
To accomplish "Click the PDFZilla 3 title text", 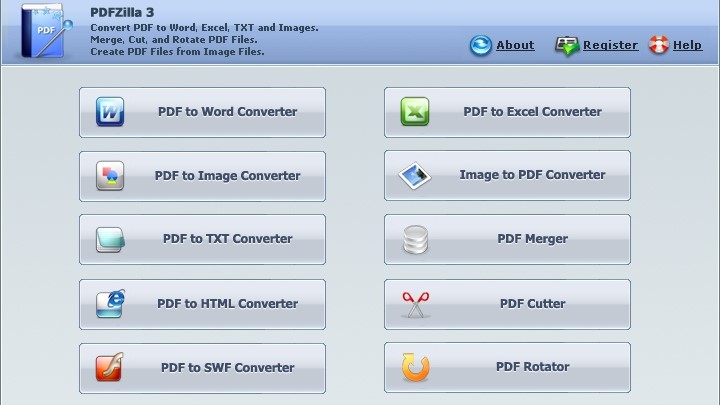I will tap(122, 12).
